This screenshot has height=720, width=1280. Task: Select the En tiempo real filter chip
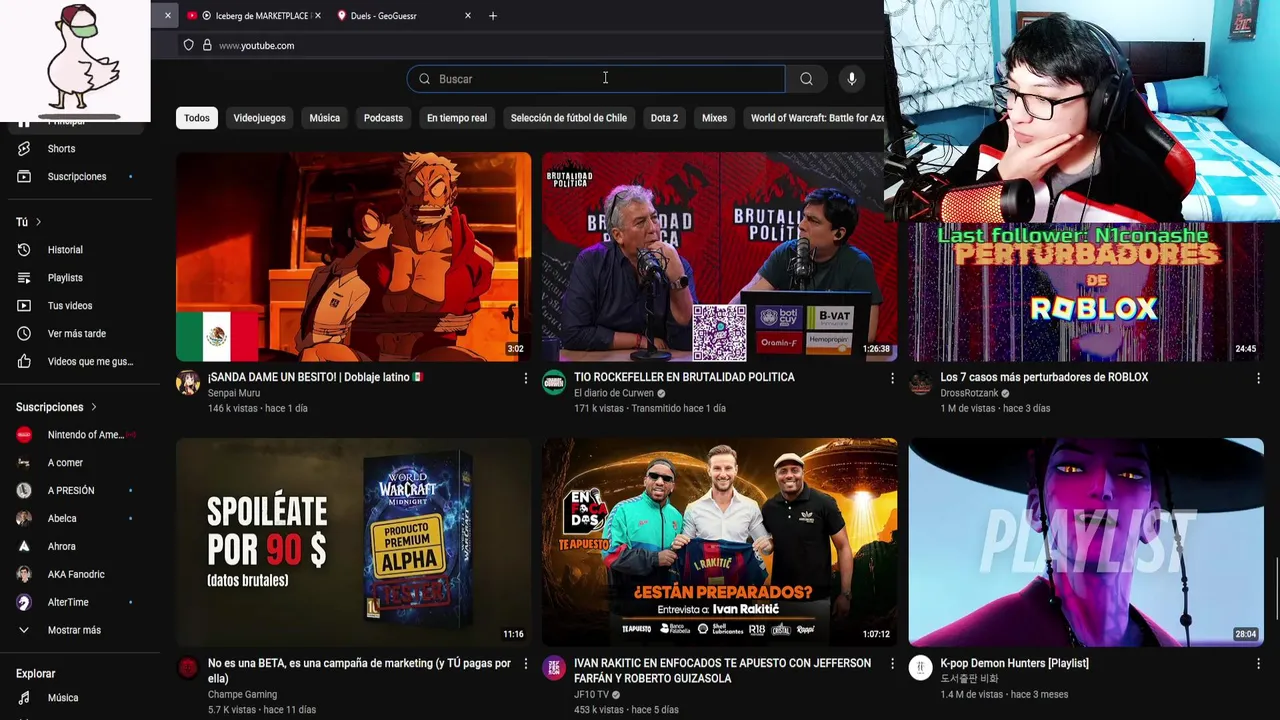(457, 118)
